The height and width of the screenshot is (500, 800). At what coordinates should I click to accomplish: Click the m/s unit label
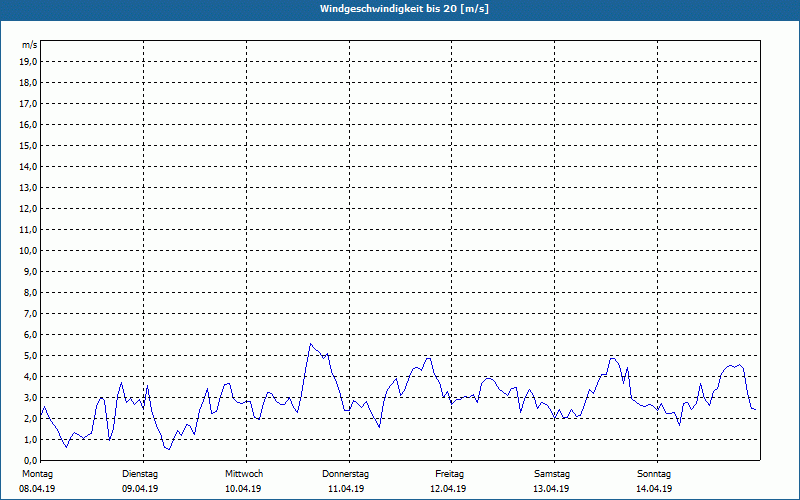(29, 45)
